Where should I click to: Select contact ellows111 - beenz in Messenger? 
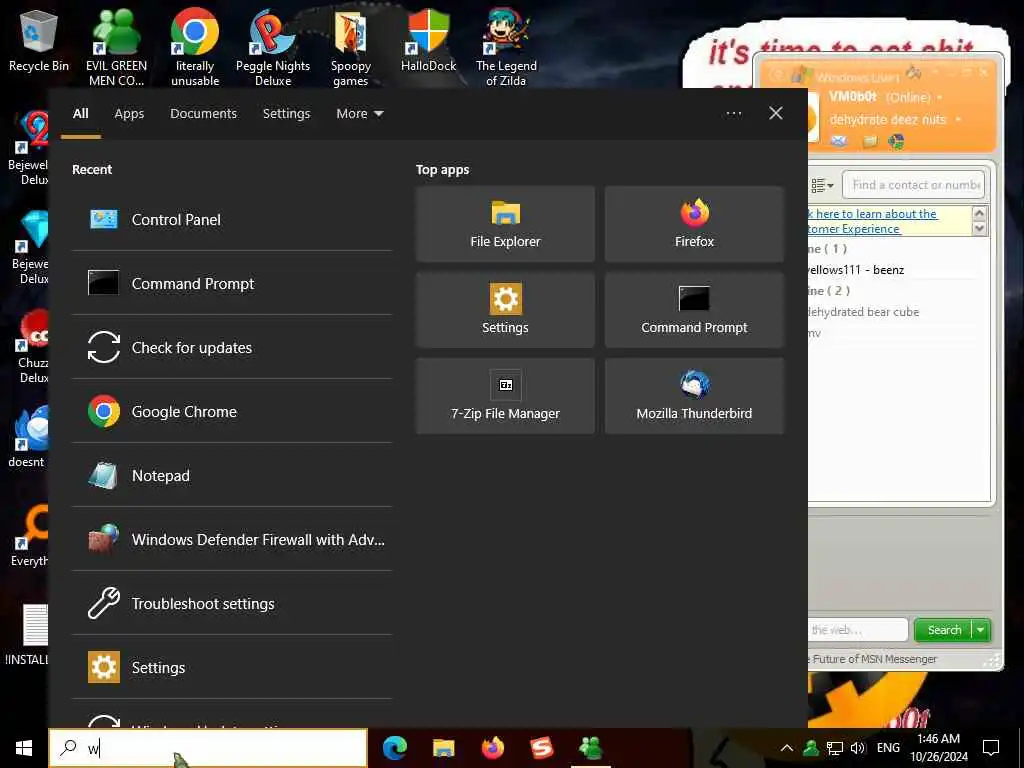pyautogui.click(x=856, y=270)
